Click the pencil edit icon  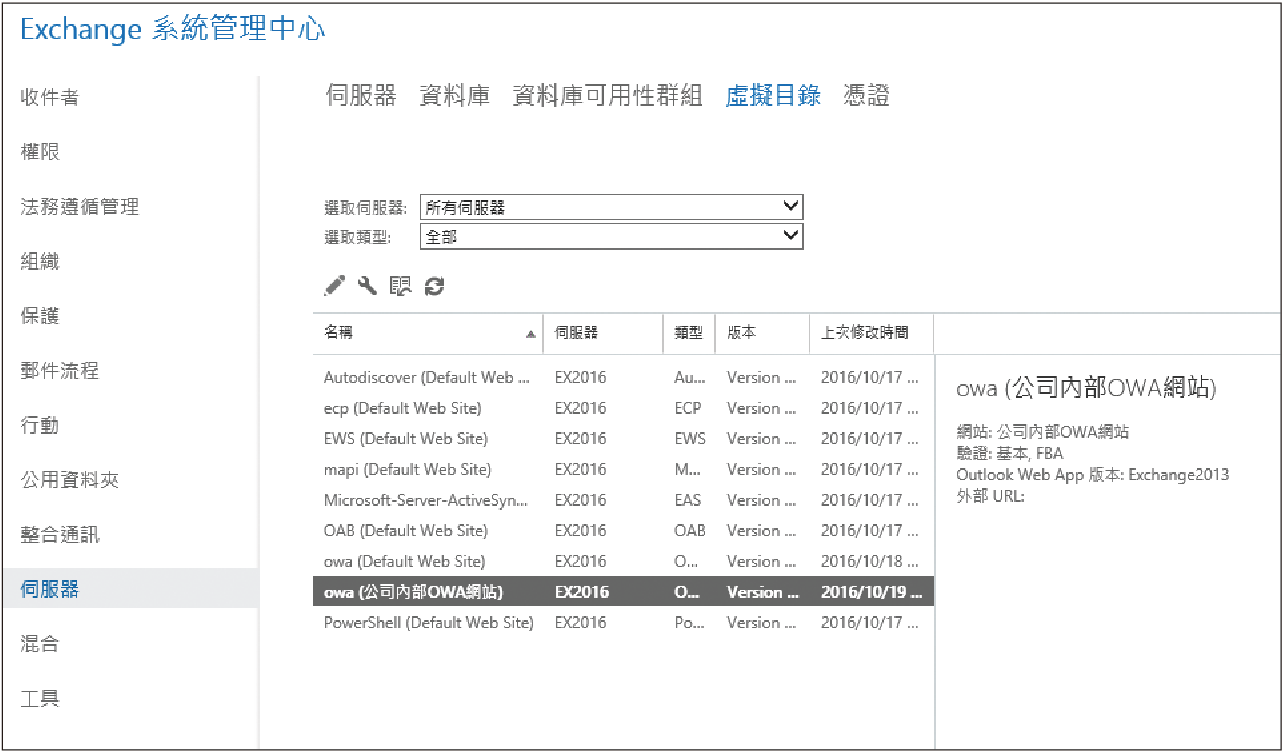334,286
